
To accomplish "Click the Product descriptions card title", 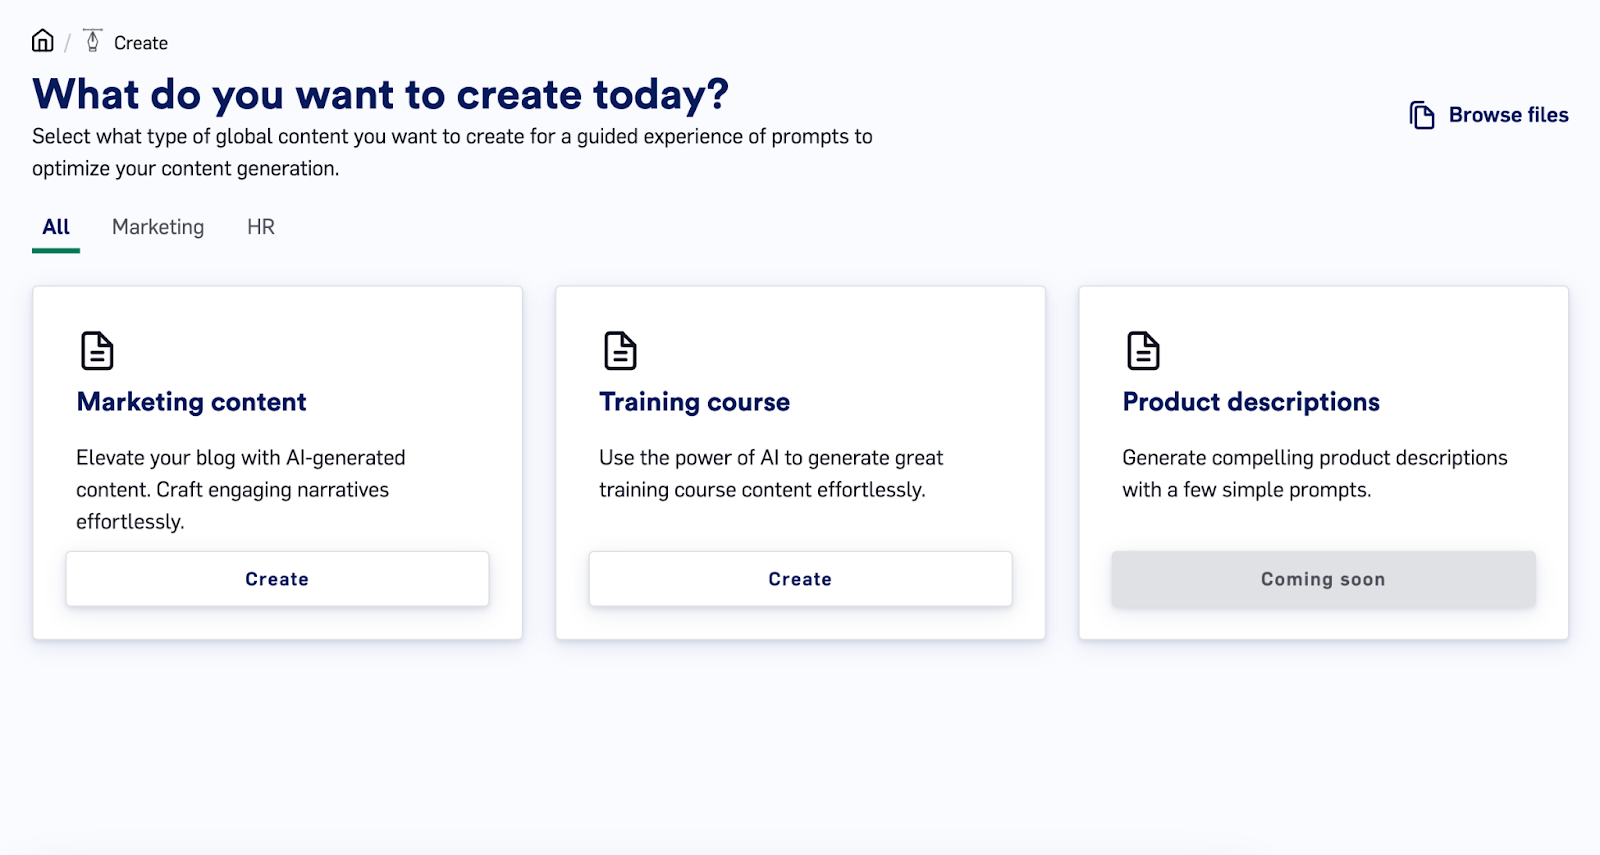I will click(x=1251, y=402).
